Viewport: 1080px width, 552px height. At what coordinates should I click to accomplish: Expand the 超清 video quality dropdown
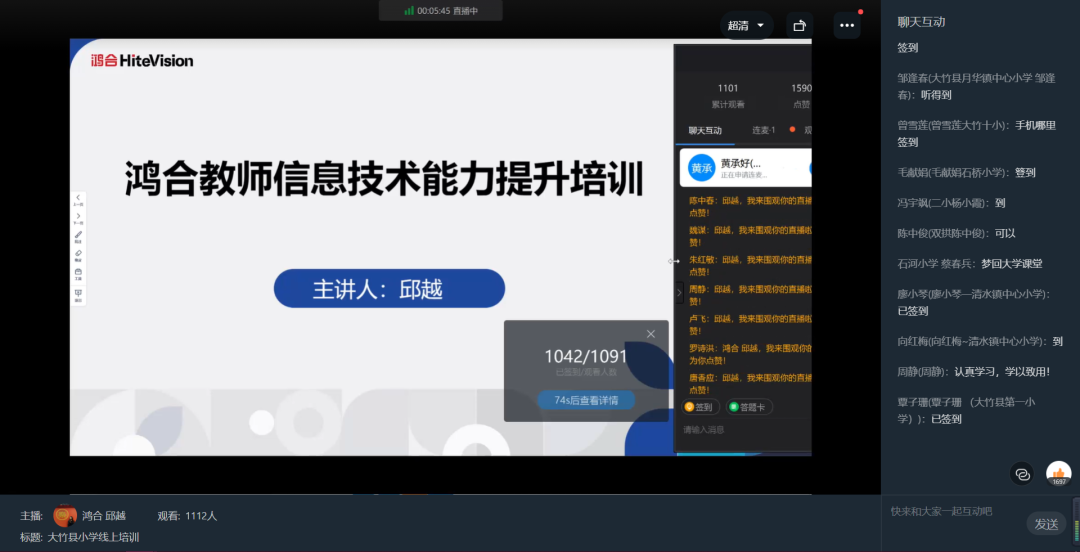coord(746,26)
